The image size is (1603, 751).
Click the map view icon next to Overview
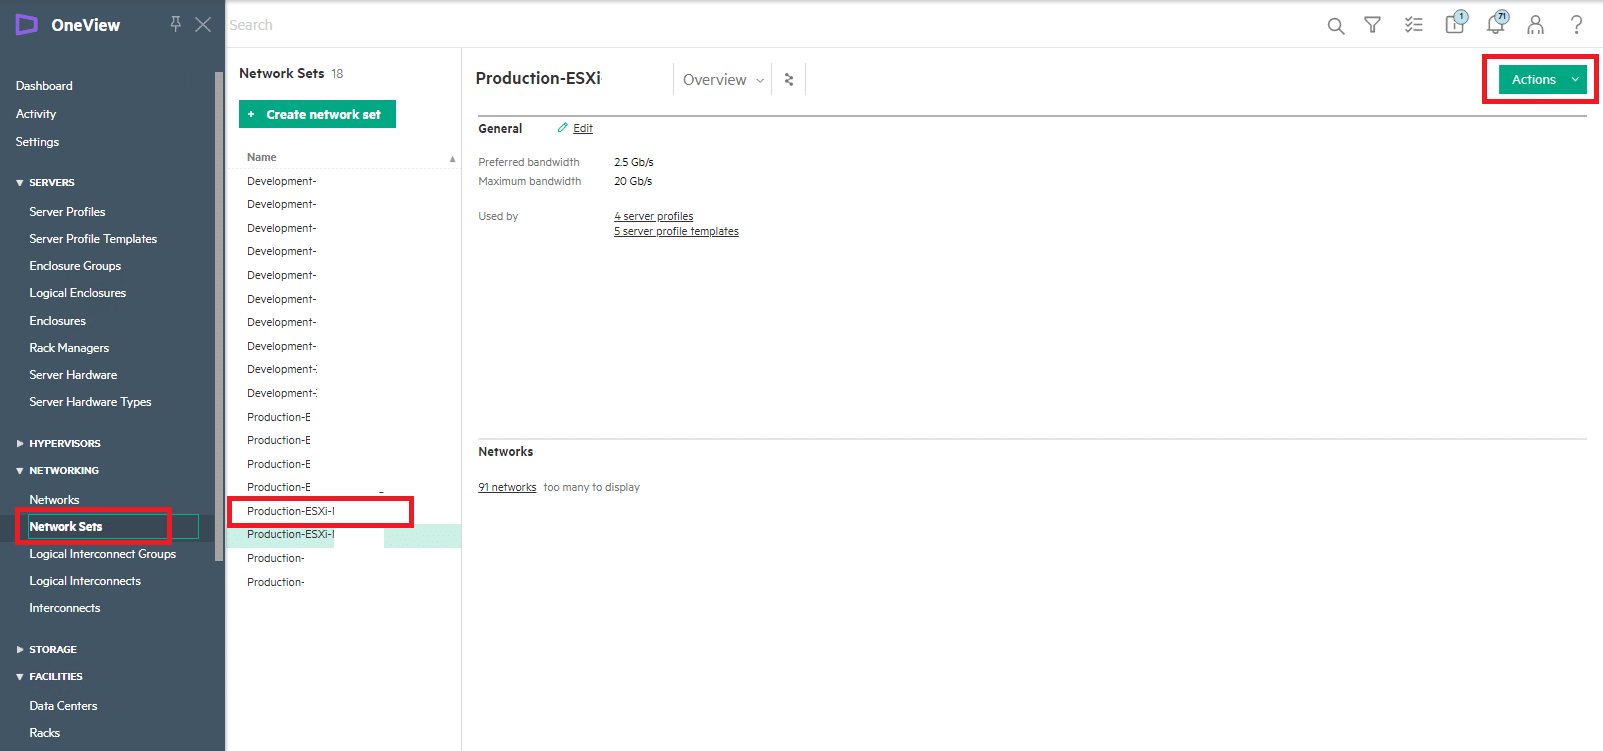pyautogui.click(x=789, y=79)
